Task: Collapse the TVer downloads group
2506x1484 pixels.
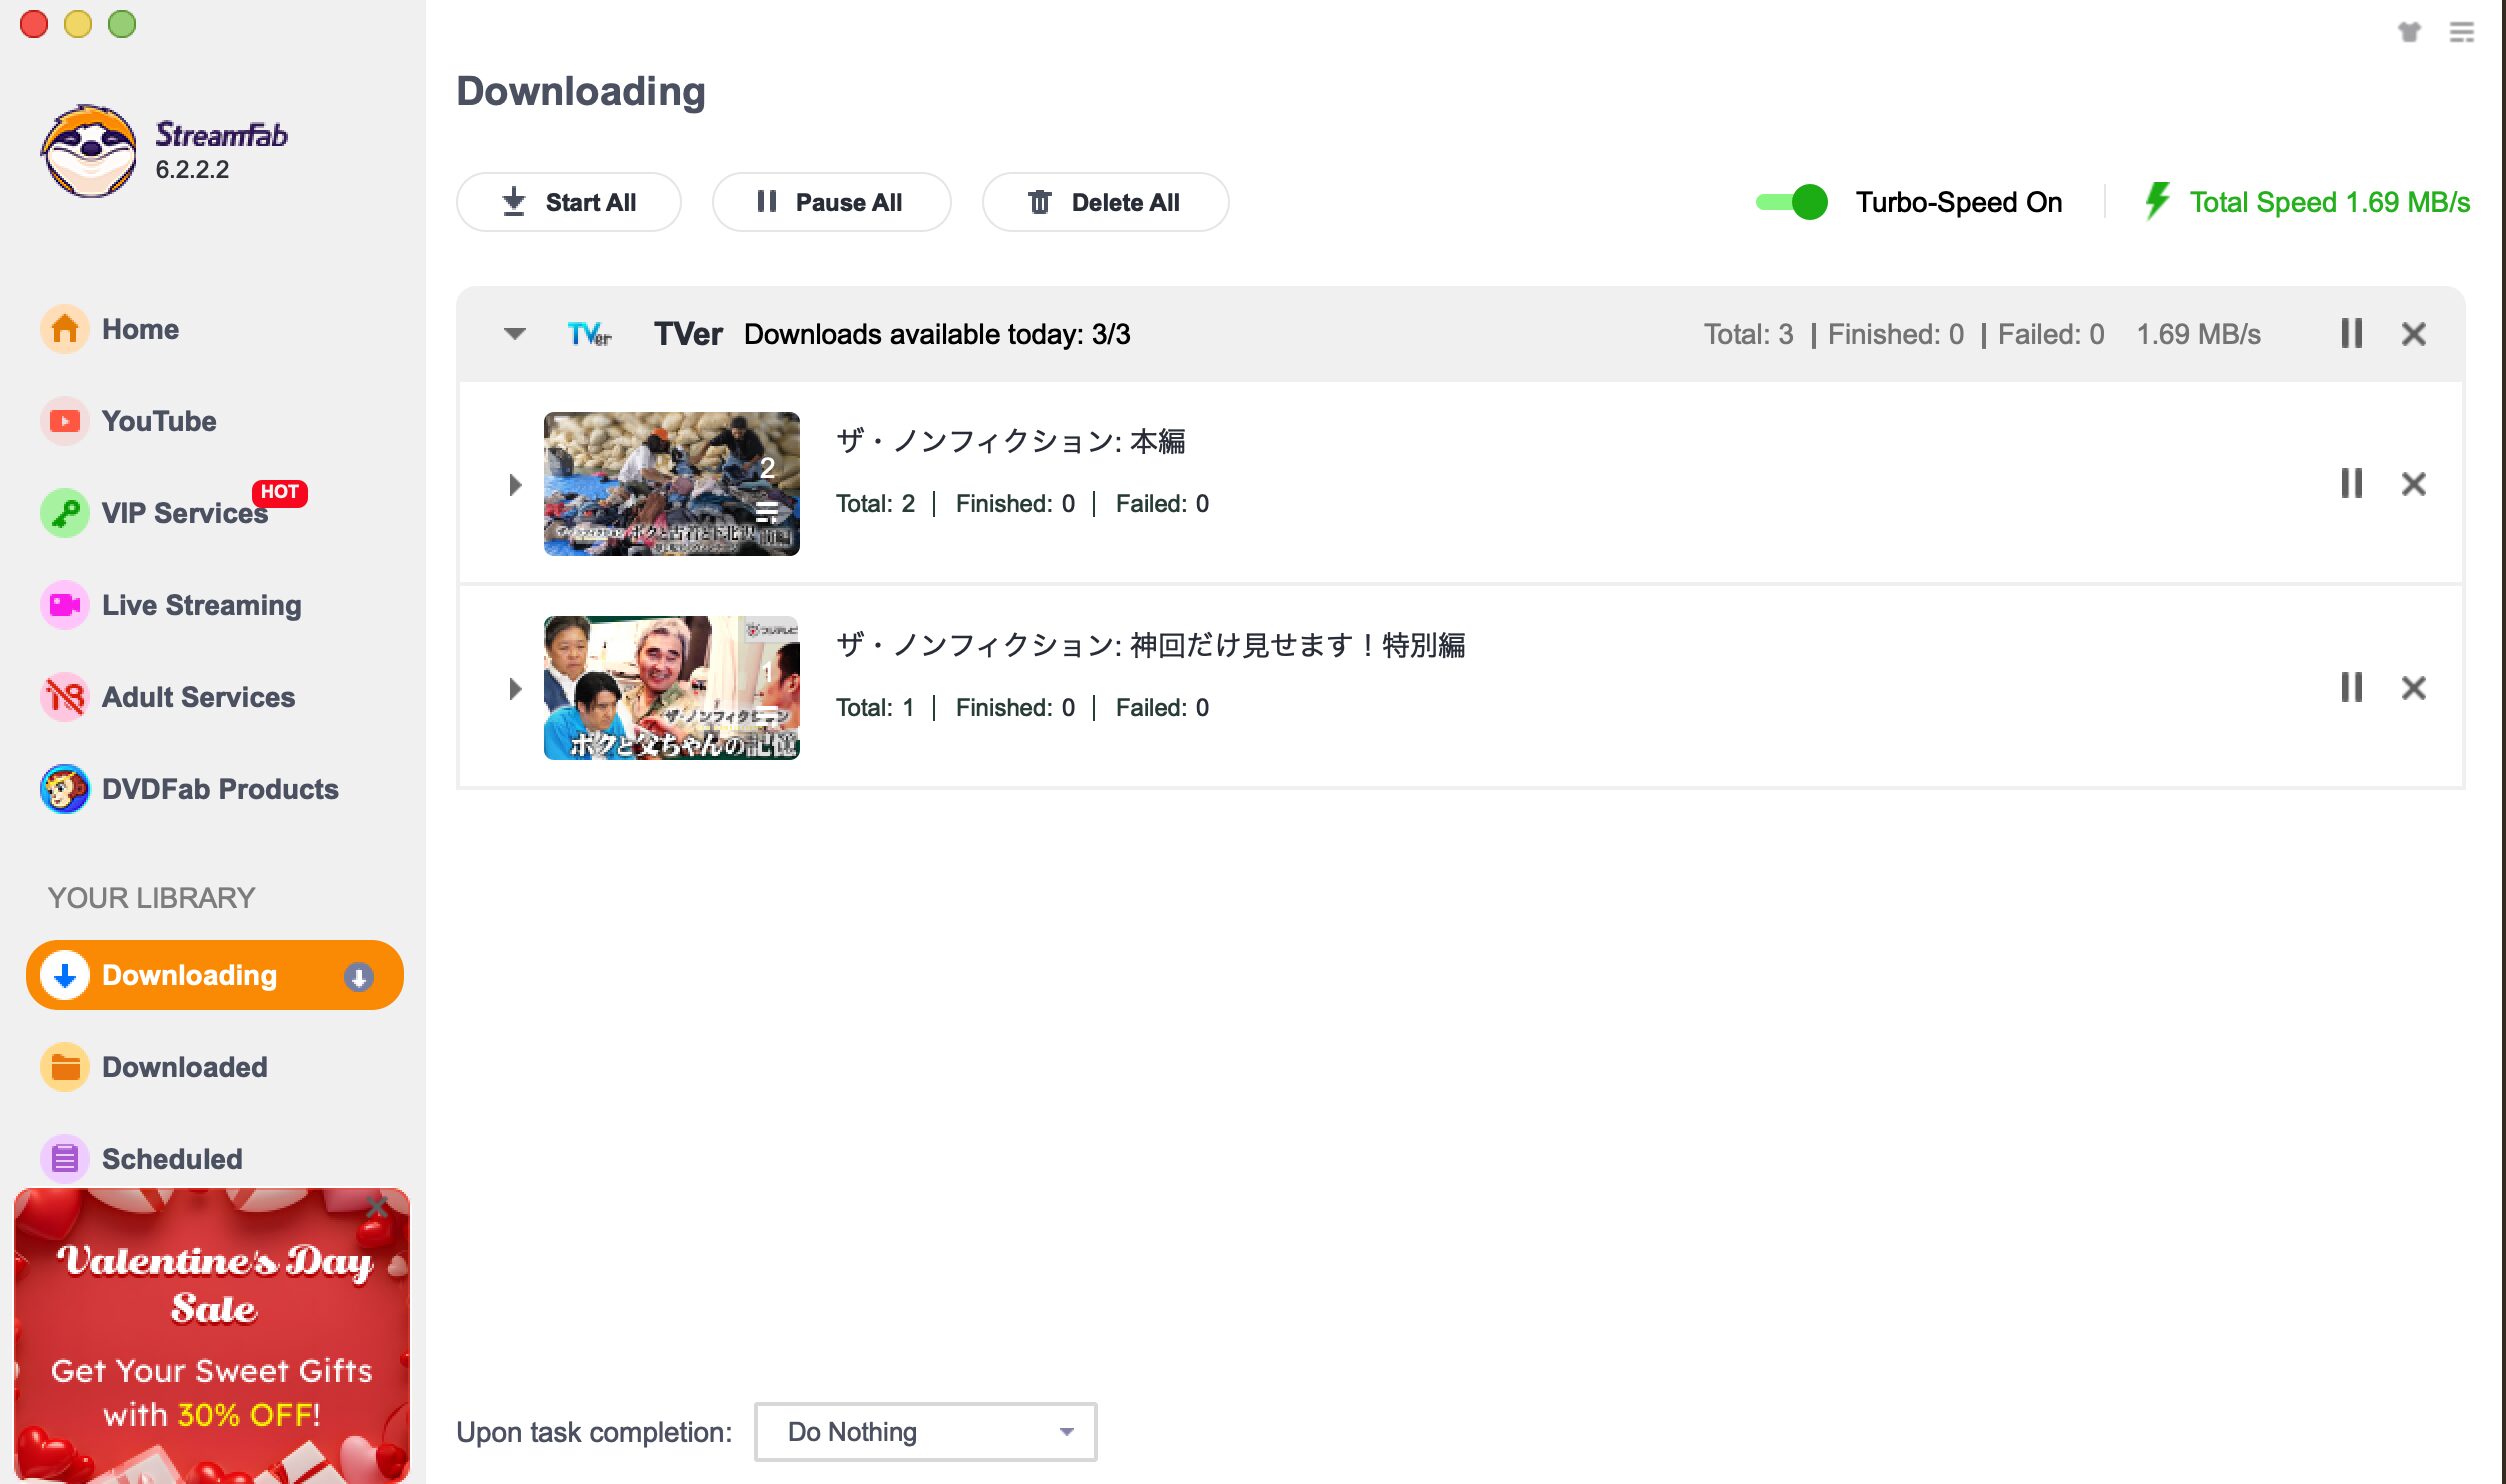Action: coord(514,333)
